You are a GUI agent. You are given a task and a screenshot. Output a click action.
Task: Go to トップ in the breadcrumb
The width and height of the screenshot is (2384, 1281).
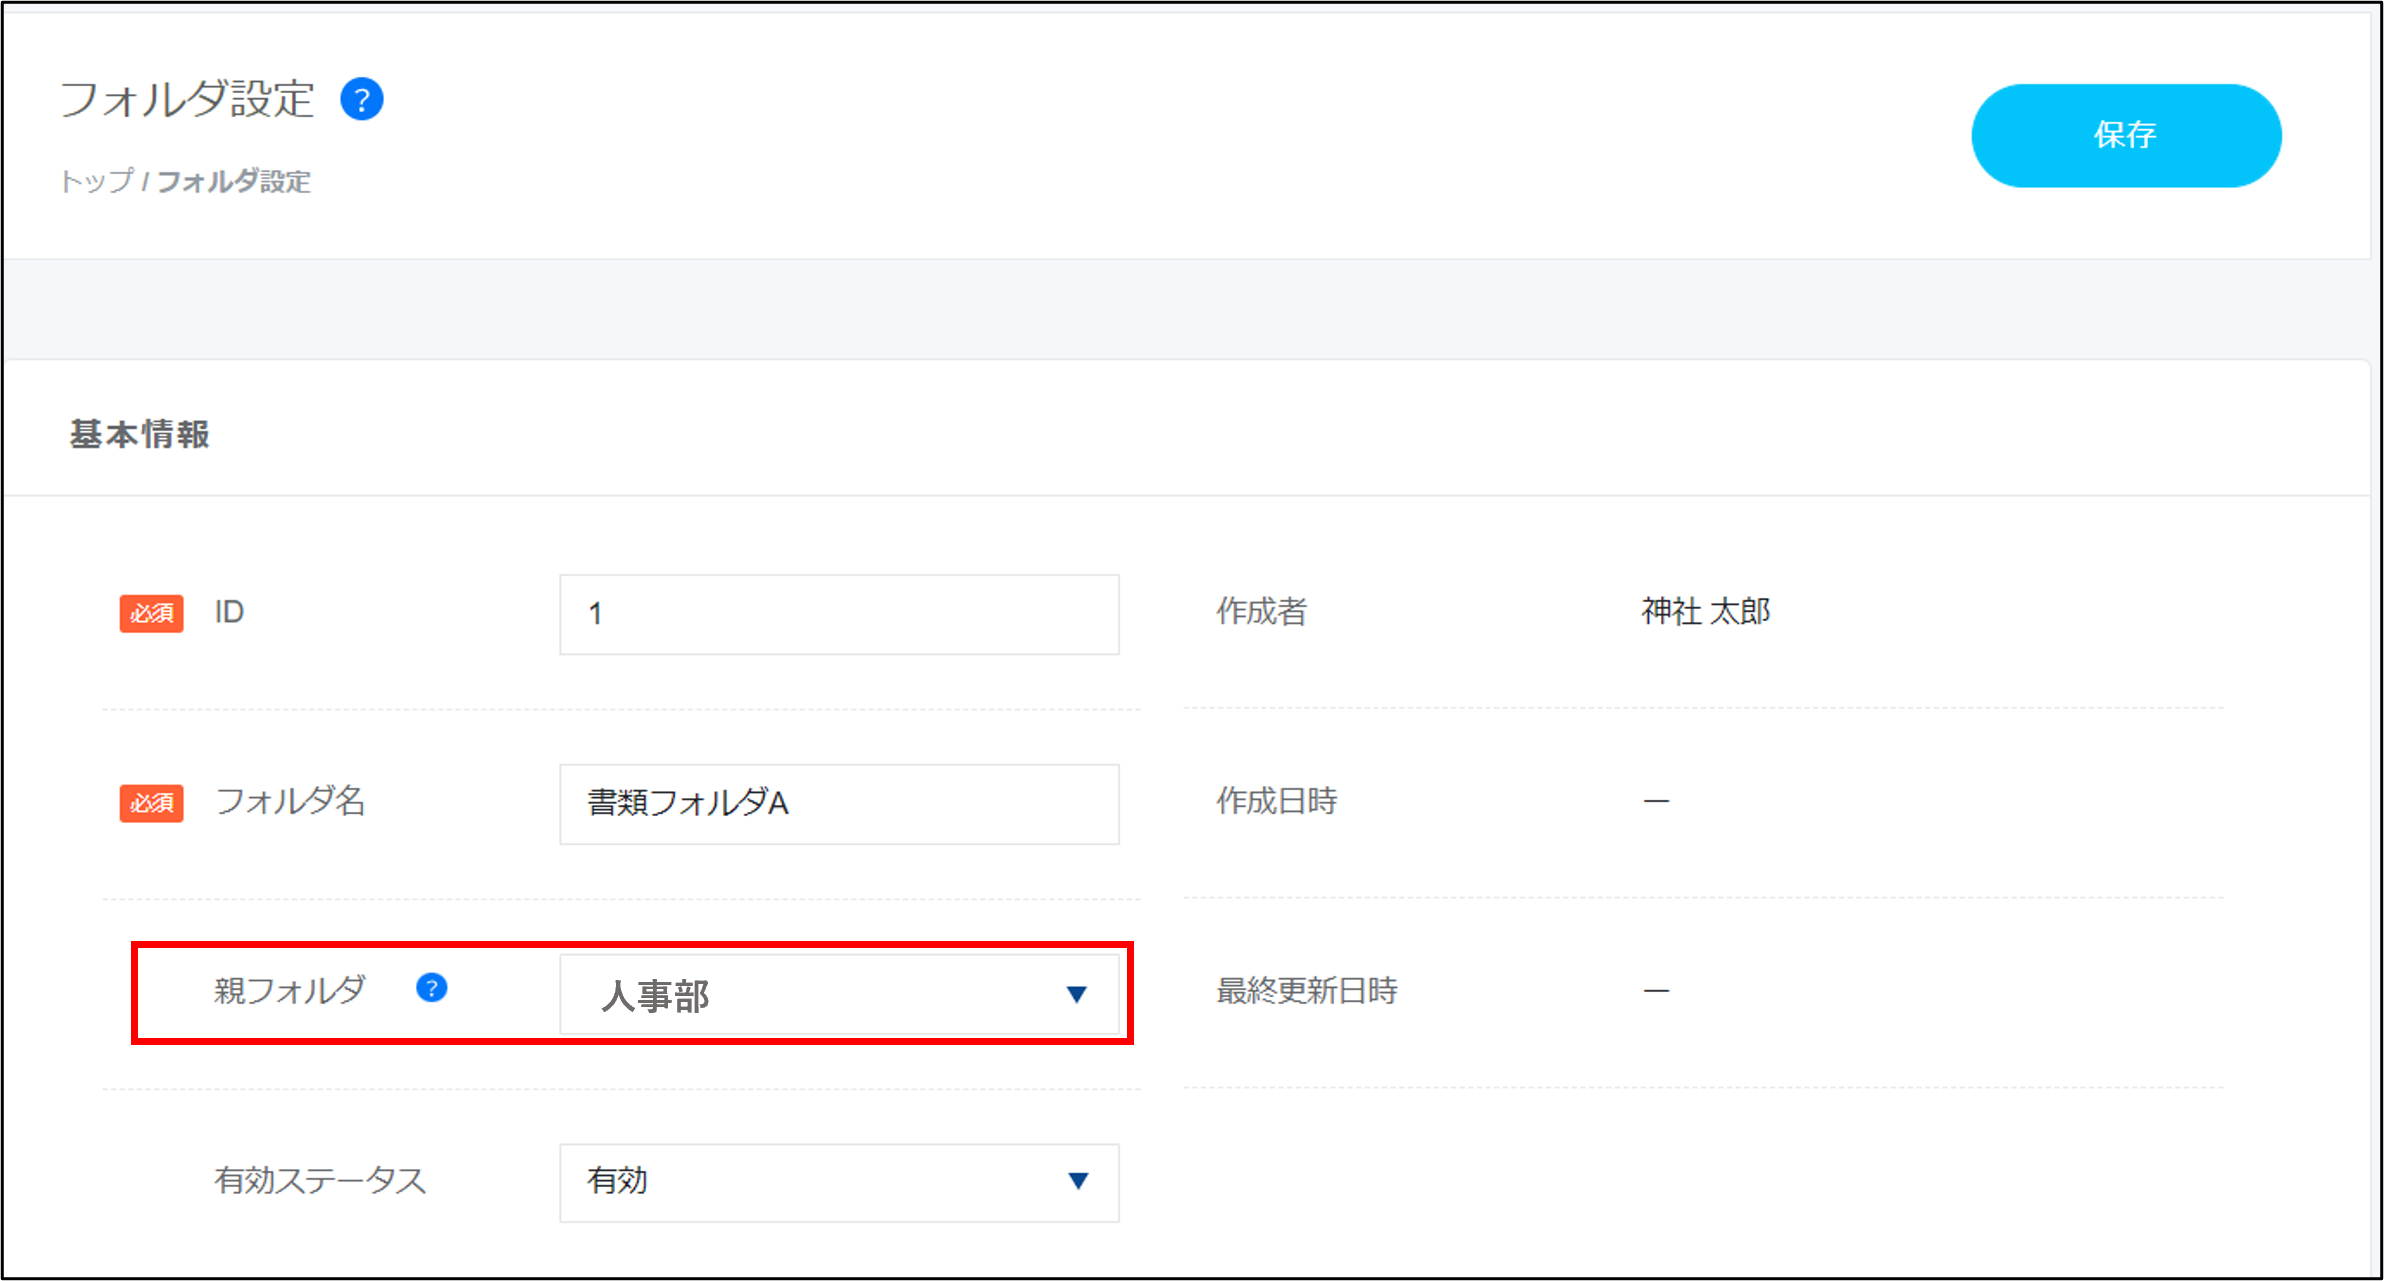point(96,181)
